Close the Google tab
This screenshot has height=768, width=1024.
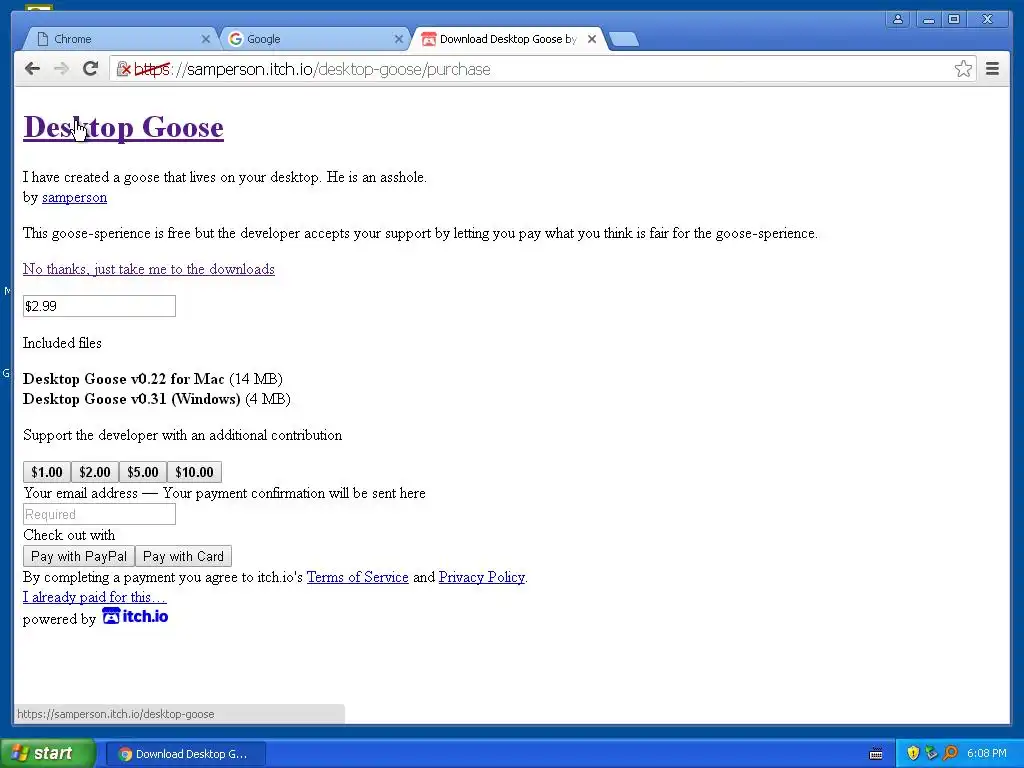tap(398, 39)
